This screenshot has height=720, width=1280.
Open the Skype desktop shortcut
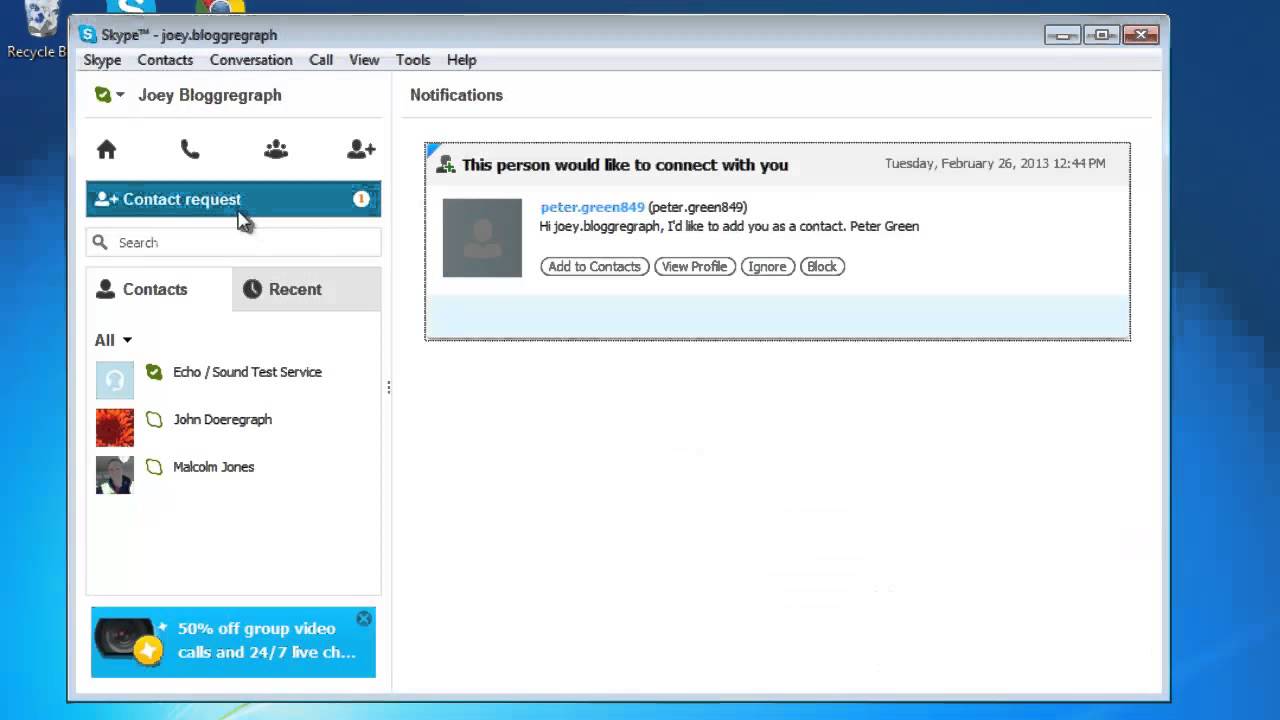tap(131, 8)
